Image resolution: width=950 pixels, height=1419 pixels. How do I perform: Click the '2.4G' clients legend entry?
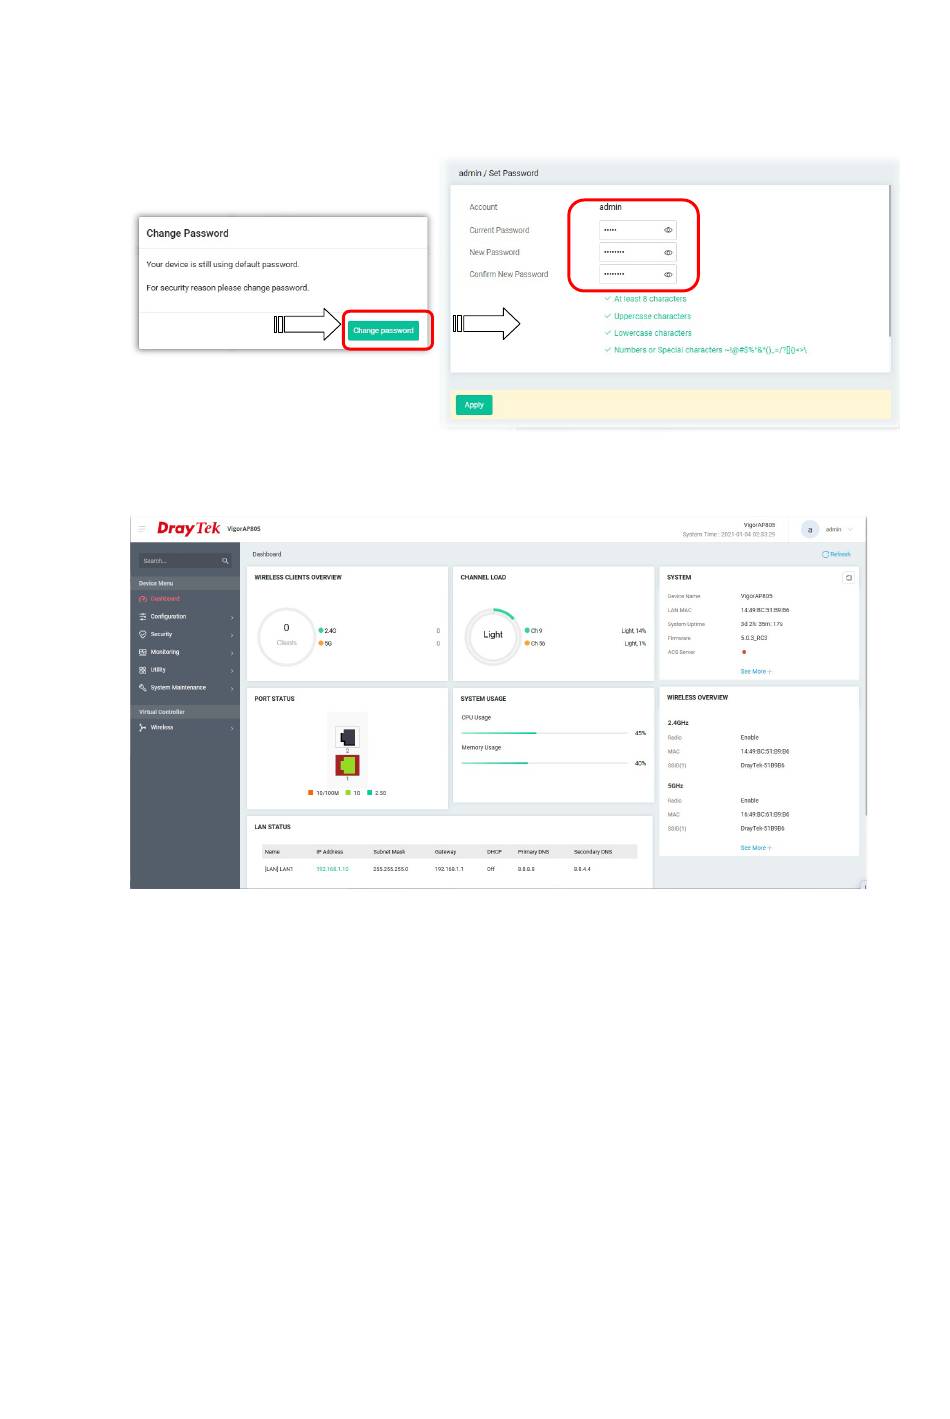coord(327,631)
